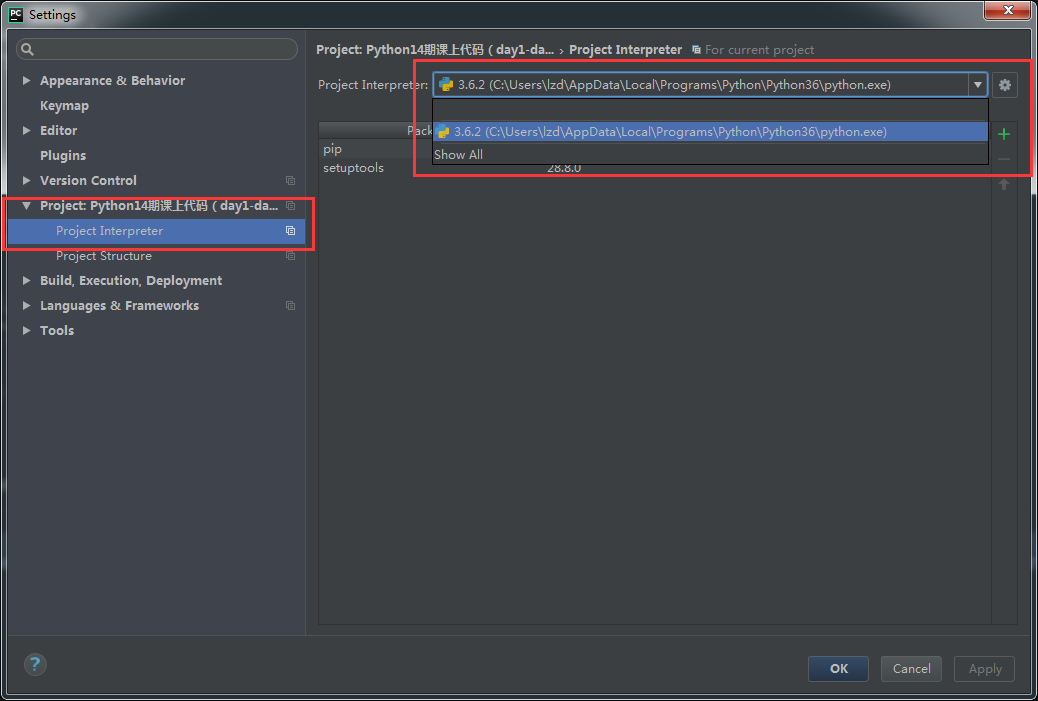Click the copy icon beside Project Interpreter row
This screenshot has width=1038, height=701.
290,230
